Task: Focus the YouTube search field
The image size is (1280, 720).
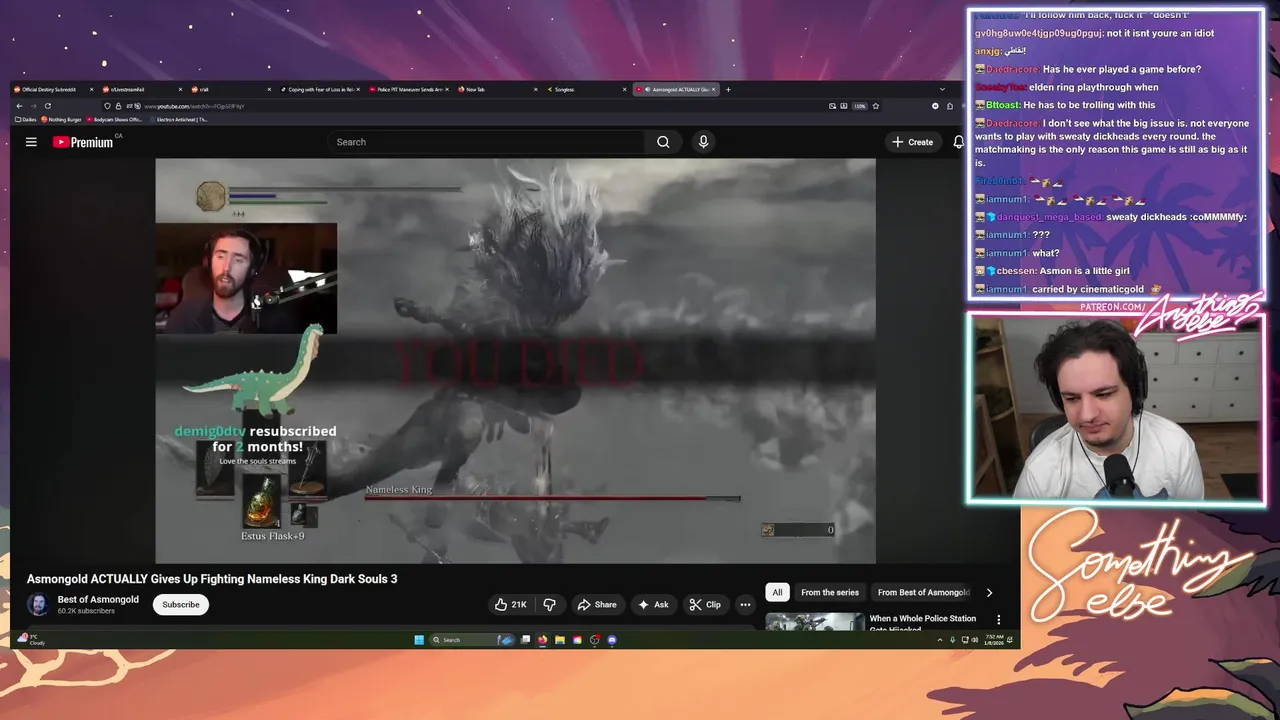Action: 486,142
